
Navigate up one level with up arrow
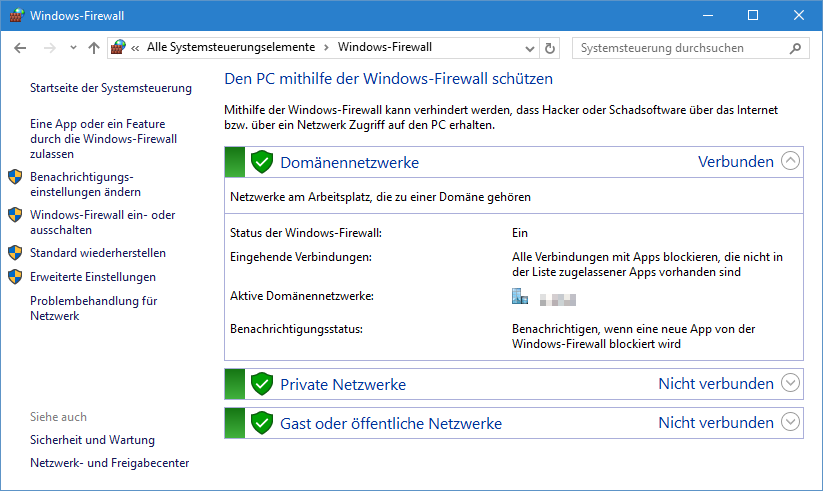coord(93,48)
